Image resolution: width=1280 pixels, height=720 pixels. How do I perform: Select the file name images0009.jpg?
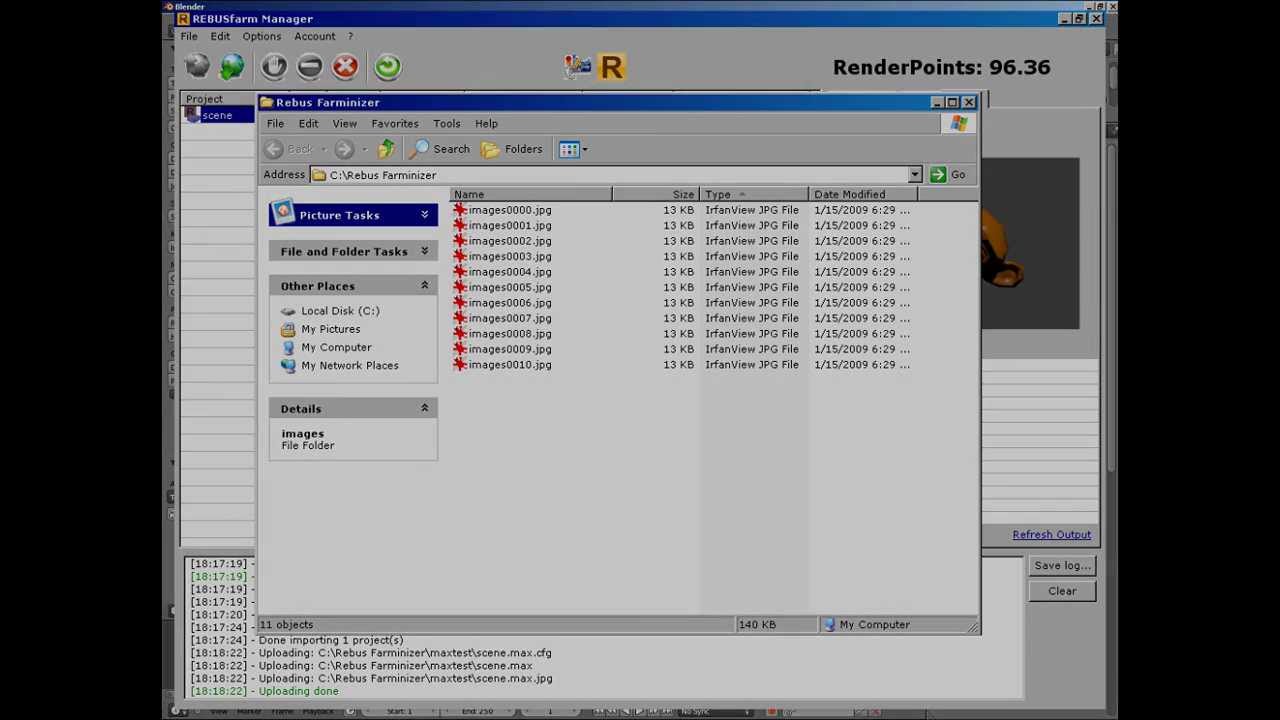coord(510,350)
